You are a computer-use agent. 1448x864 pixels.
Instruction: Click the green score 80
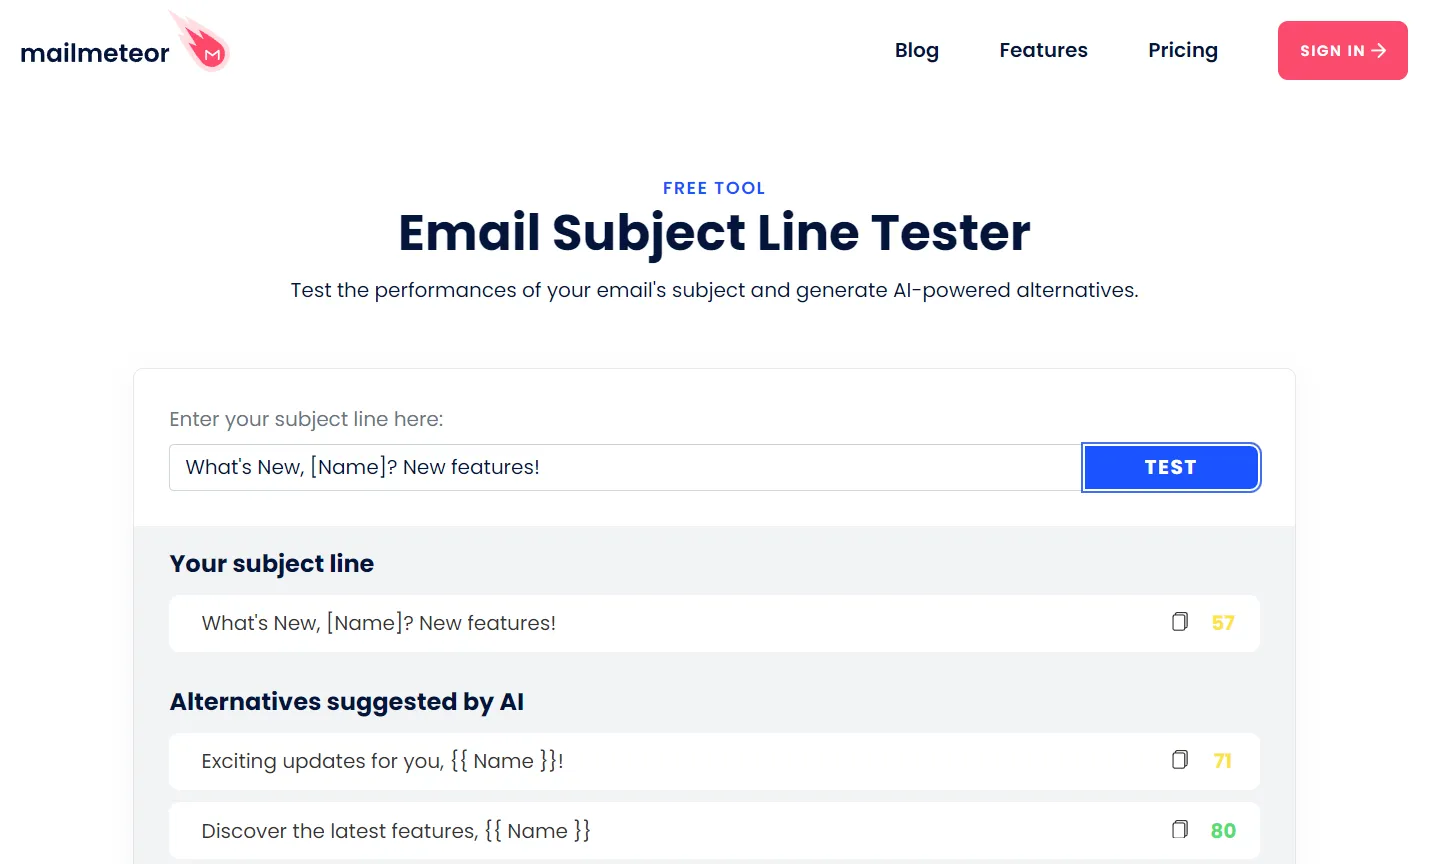tap(1223, 831)
